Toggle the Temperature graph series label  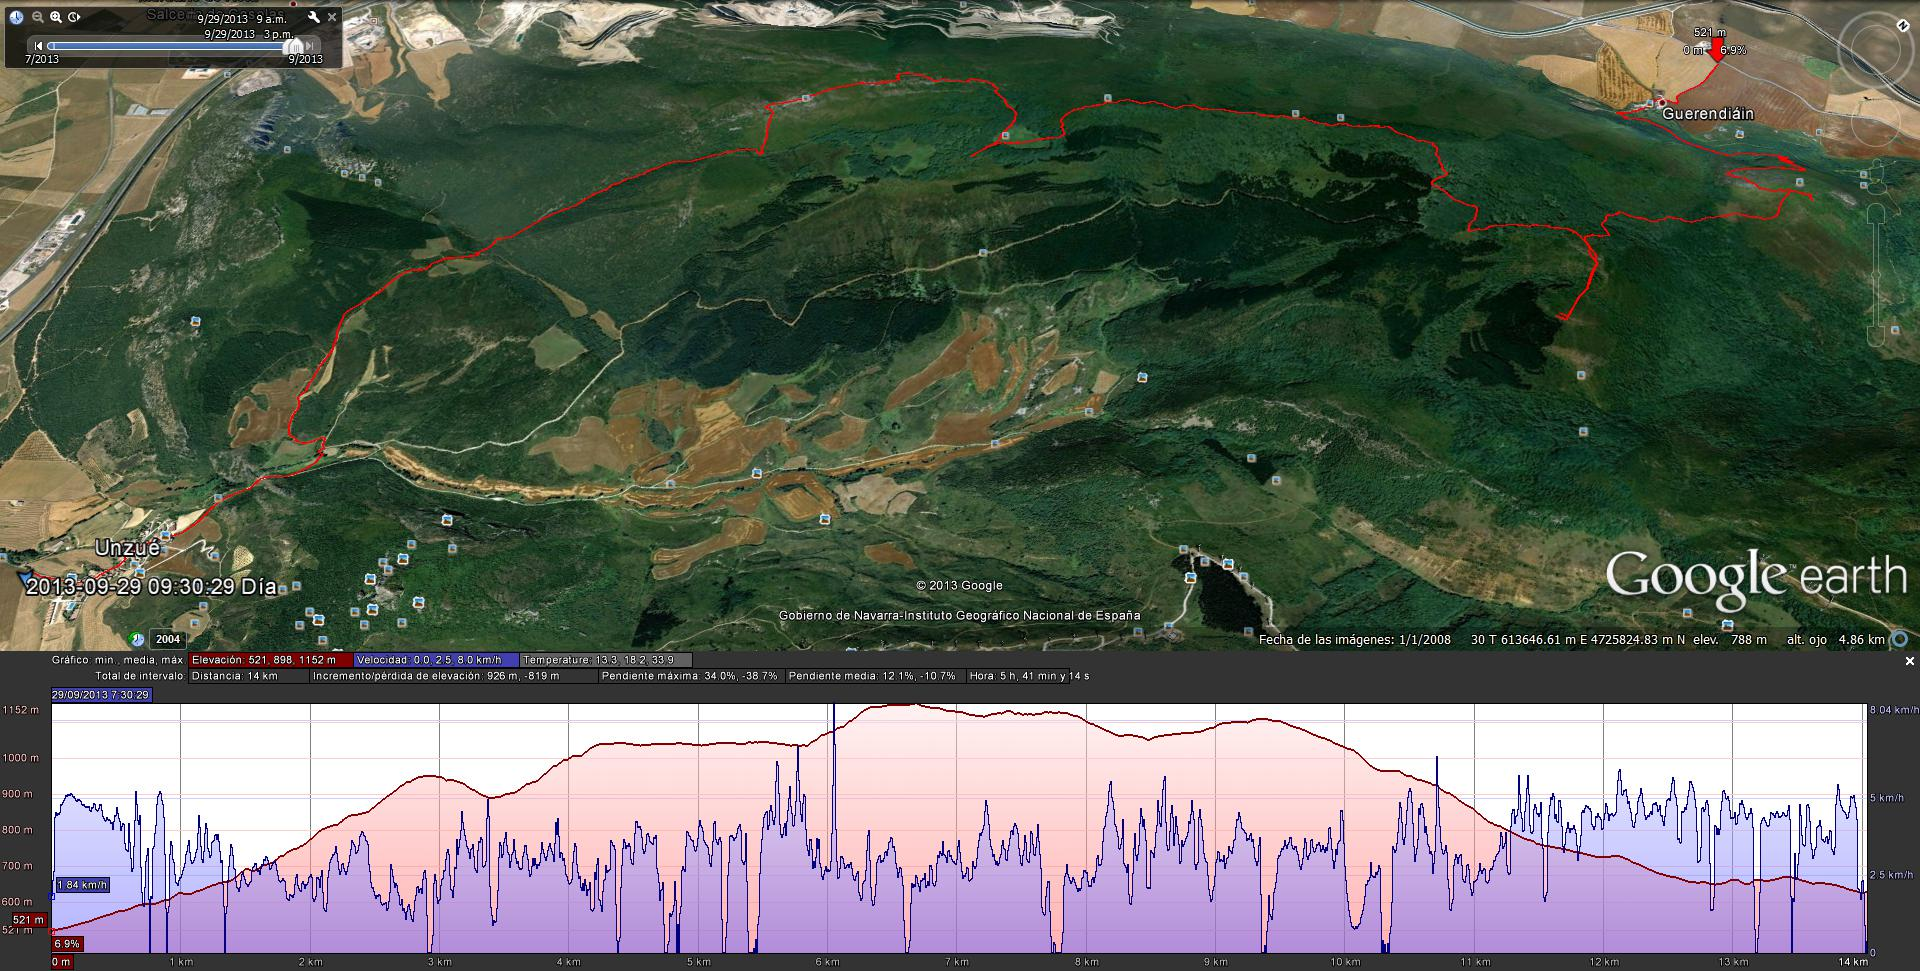tap(605, 660)
